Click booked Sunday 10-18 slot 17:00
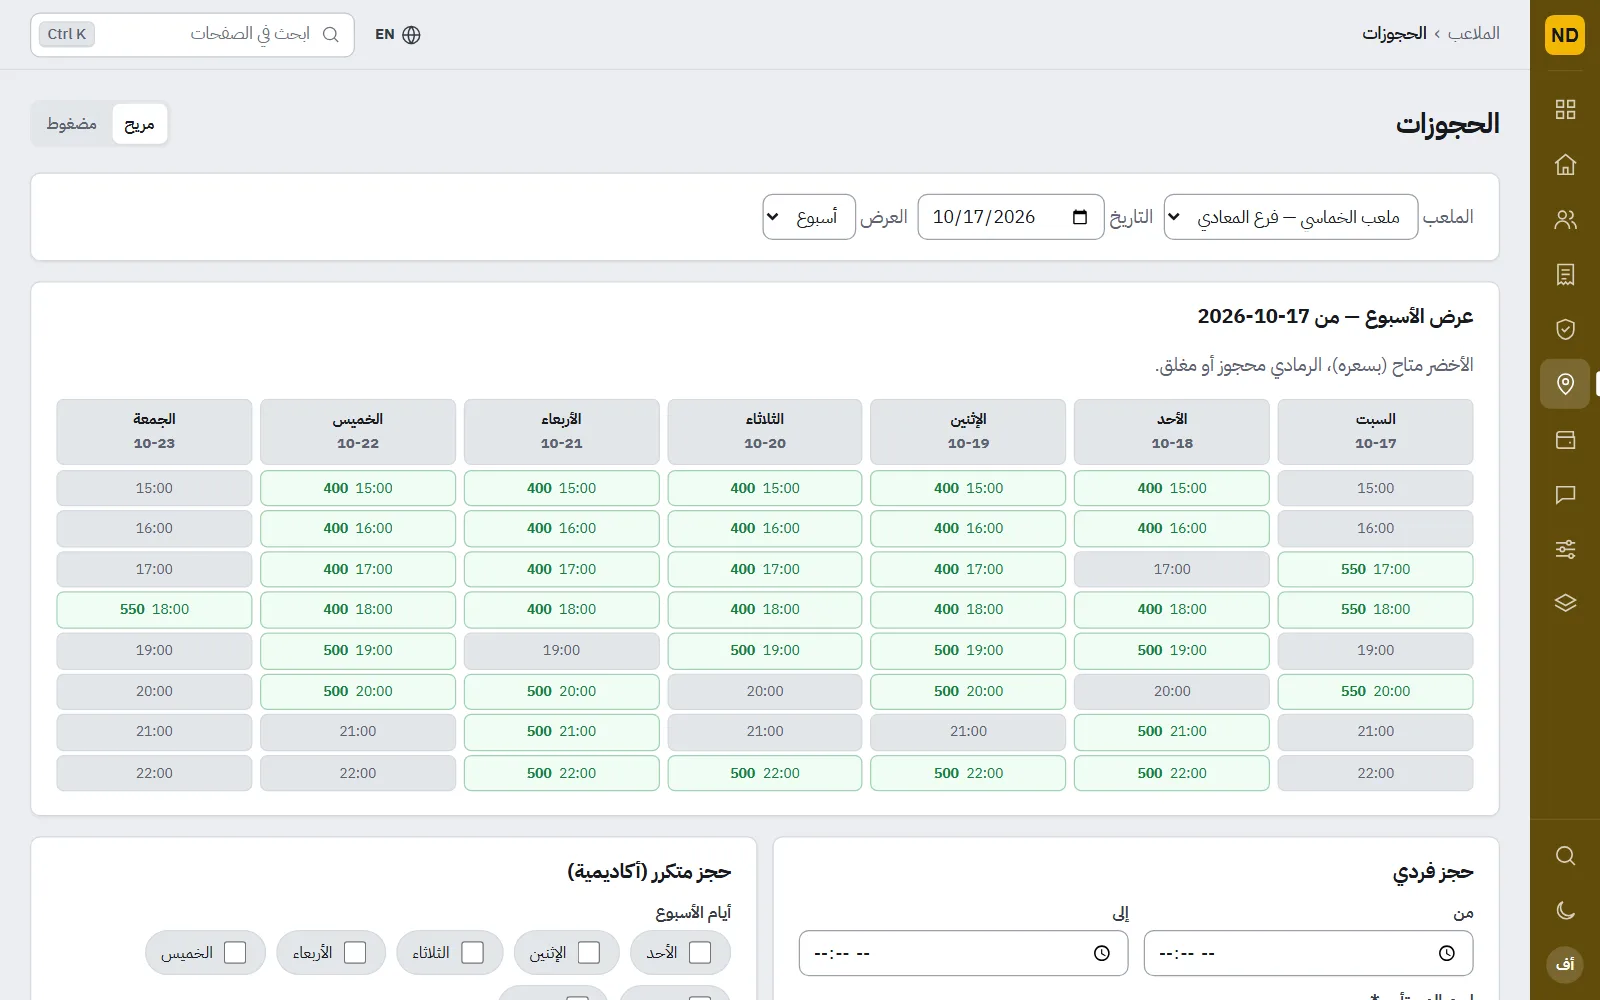Image resolution: width=1600 pixels, height=1000 pixels. [1172, 569]
